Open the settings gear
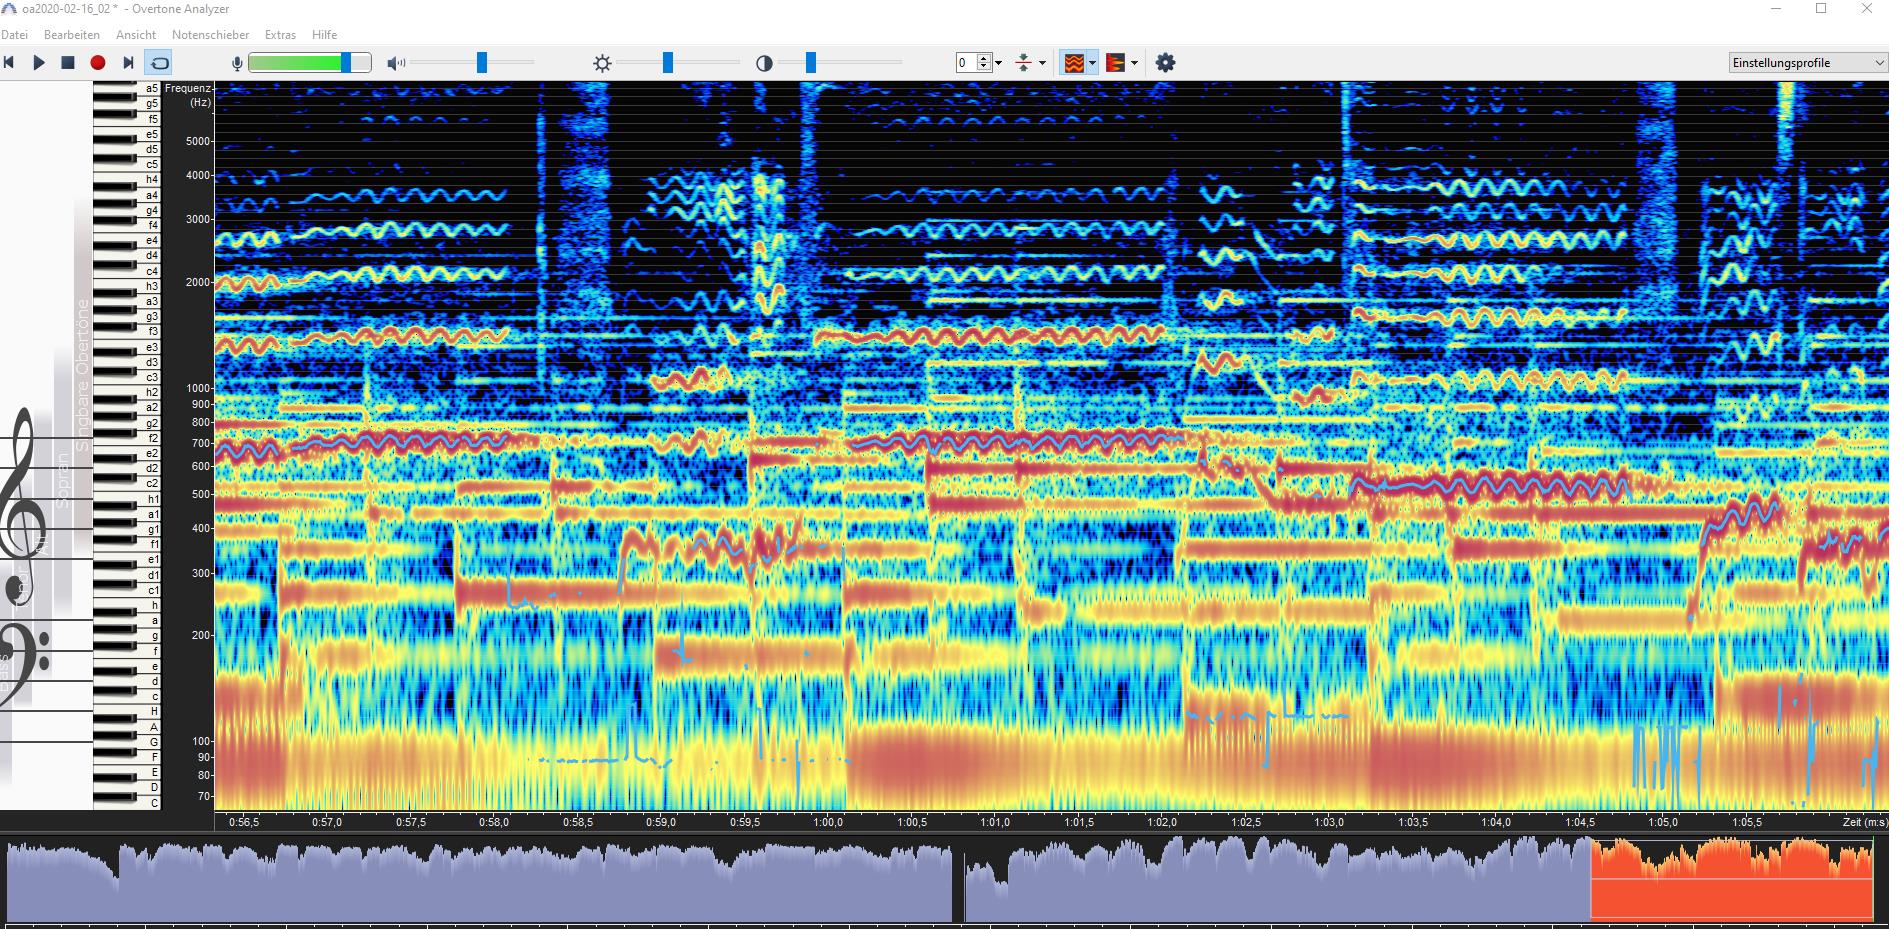Image resolution: width=1889 pixels, height=929 pixels. (1165, 63)
